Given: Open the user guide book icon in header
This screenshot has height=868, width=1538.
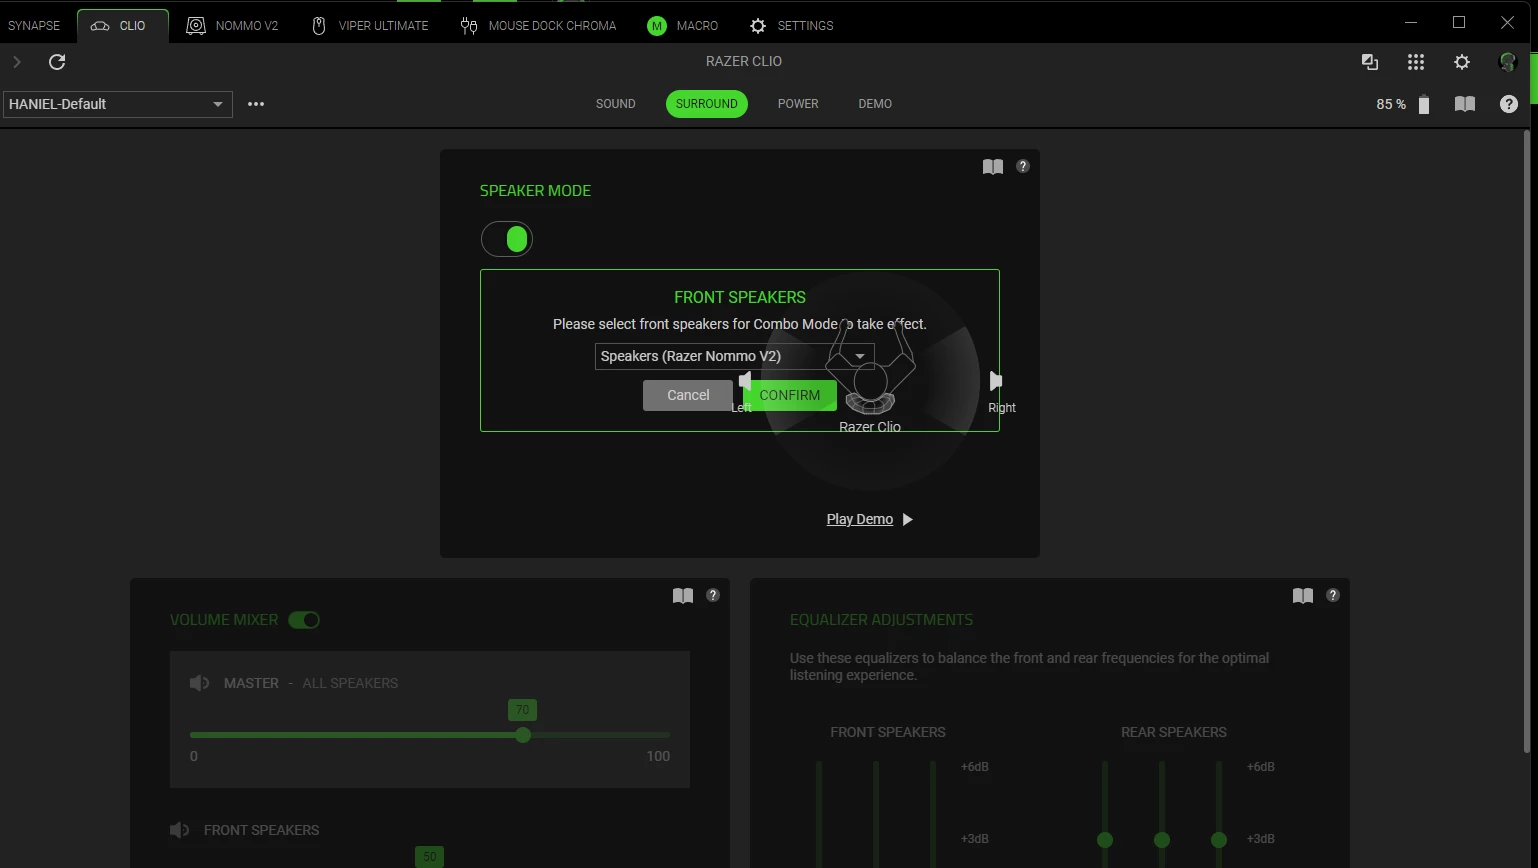Looking at the screenshot, I should tap(1465, 104).
